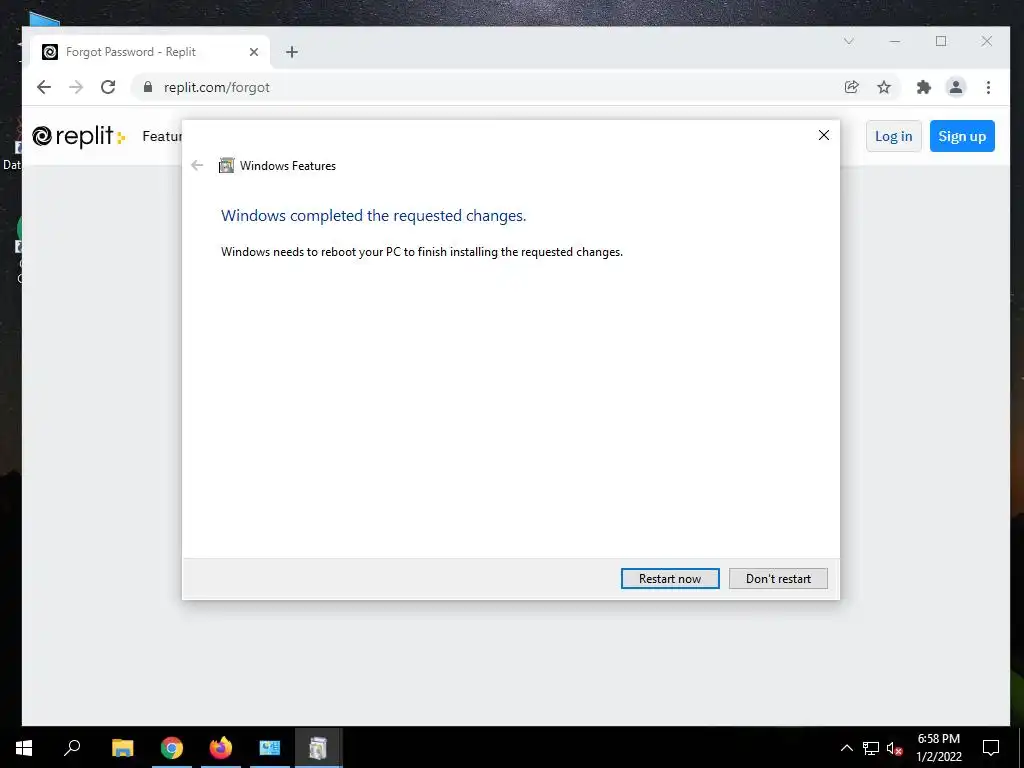Reload the Replit page
This screenshot has width=1024, height=768.
pyautogui.click(x=108, y=87)
